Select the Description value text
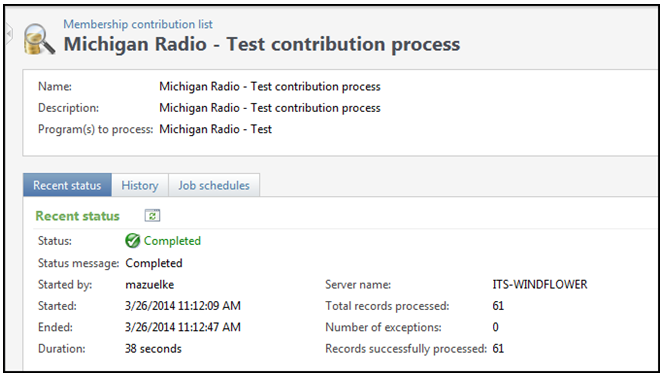Viewport: 664px width, 376px height. 270,108
